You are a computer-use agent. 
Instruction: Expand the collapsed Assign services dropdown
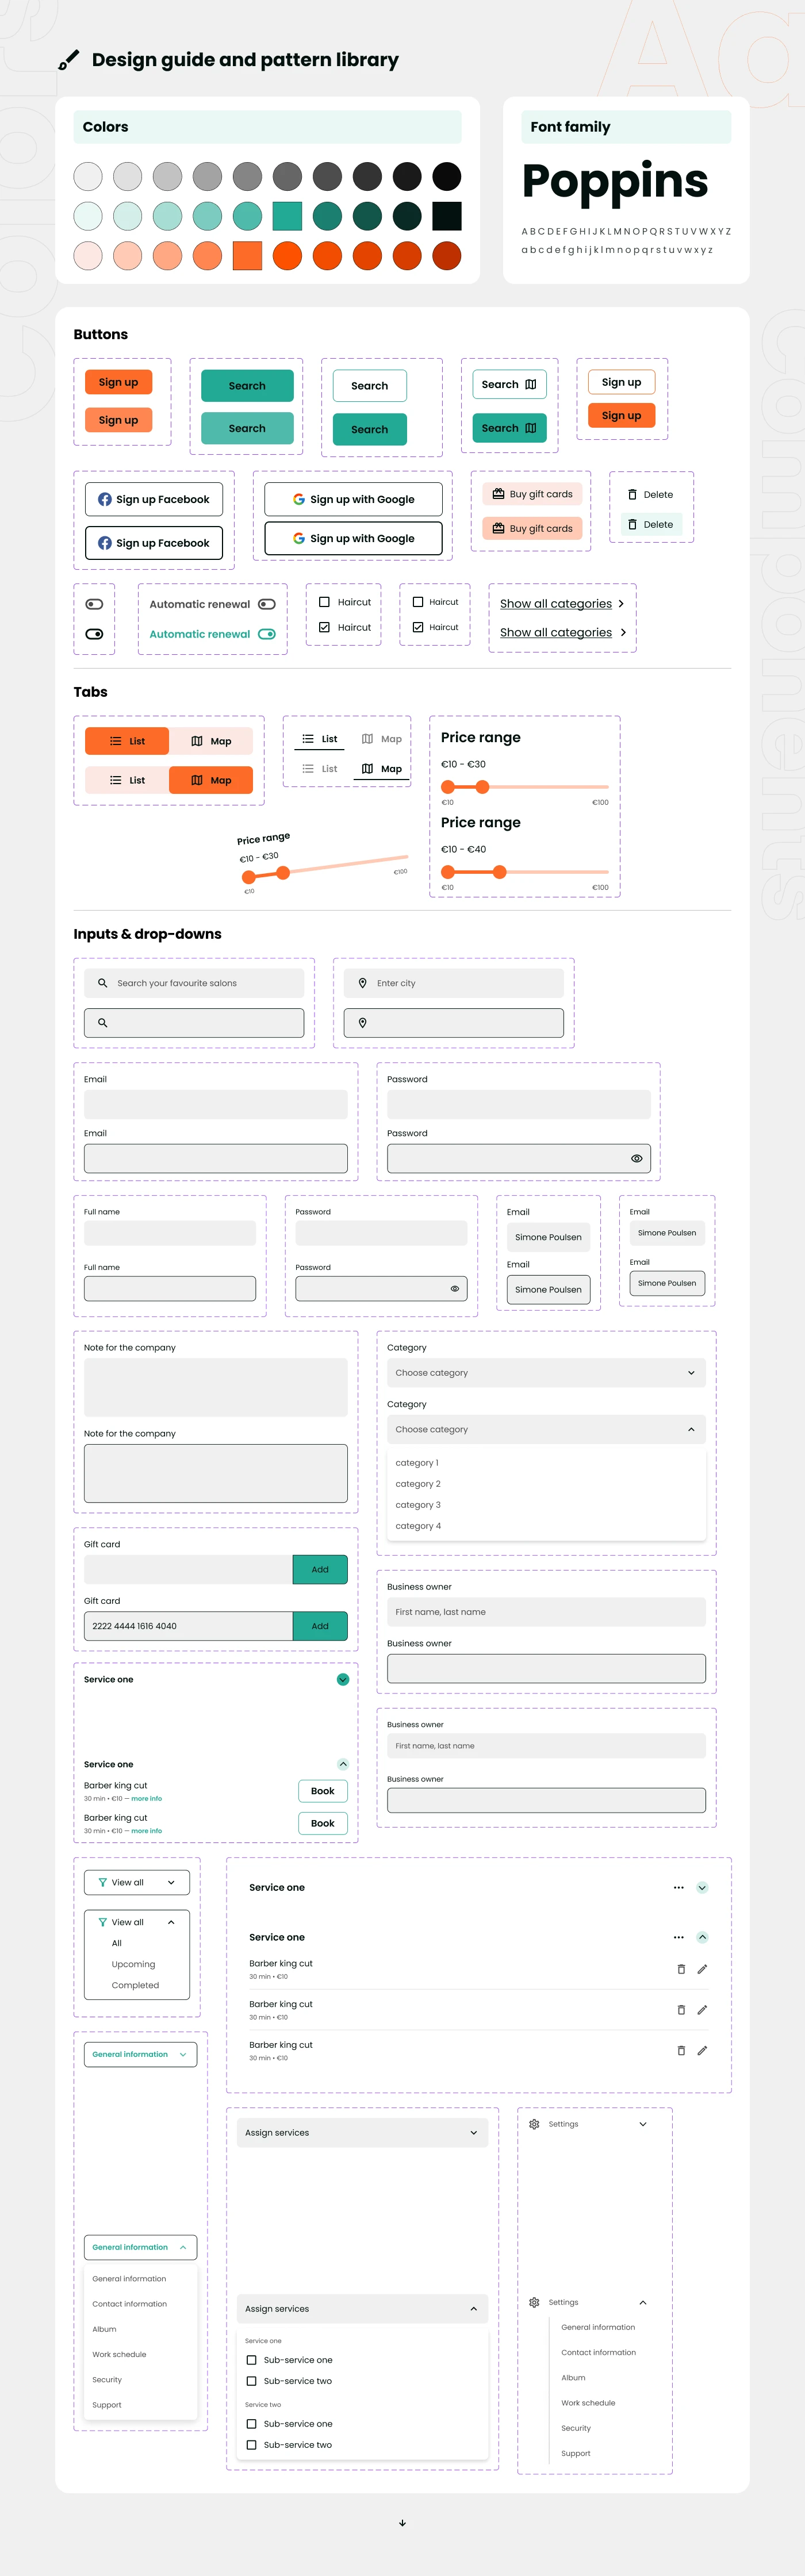[x=361, y=2133]
